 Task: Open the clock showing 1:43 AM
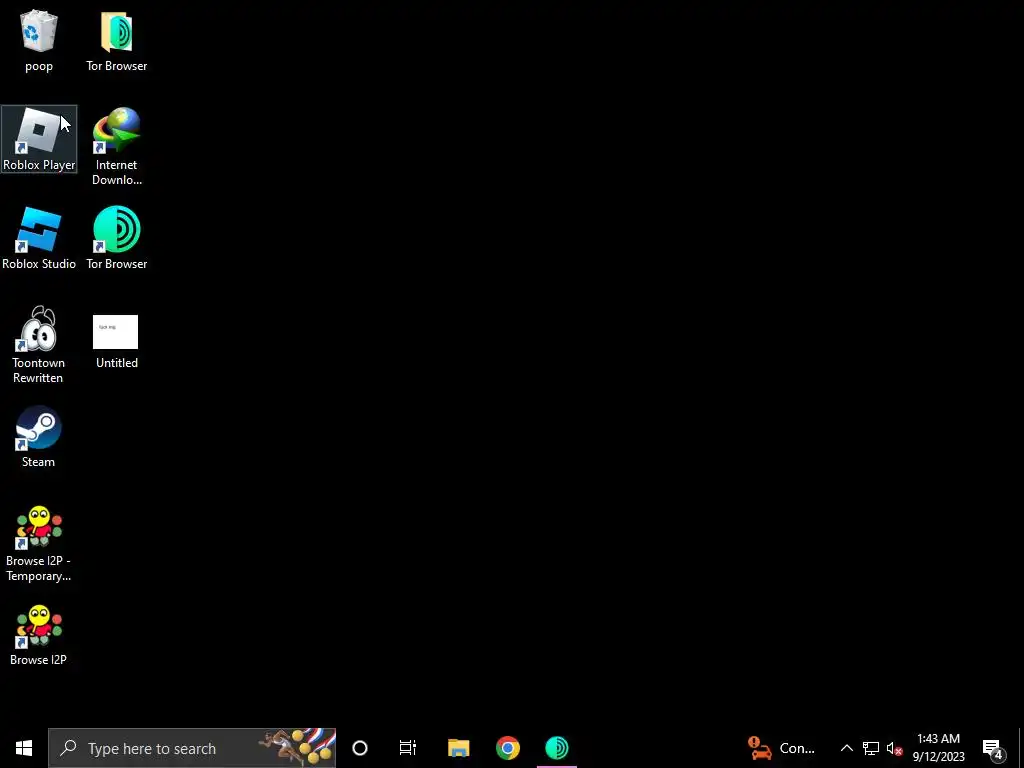938,748
